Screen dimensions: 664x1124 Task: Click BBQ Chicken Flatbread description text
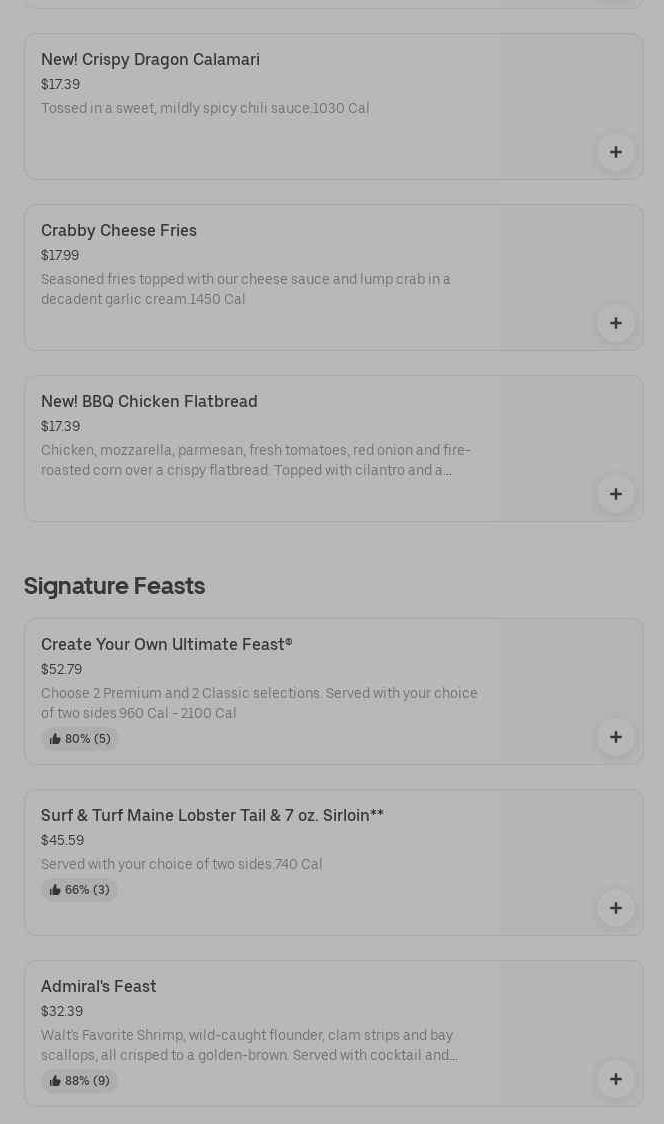click(255, 460)
